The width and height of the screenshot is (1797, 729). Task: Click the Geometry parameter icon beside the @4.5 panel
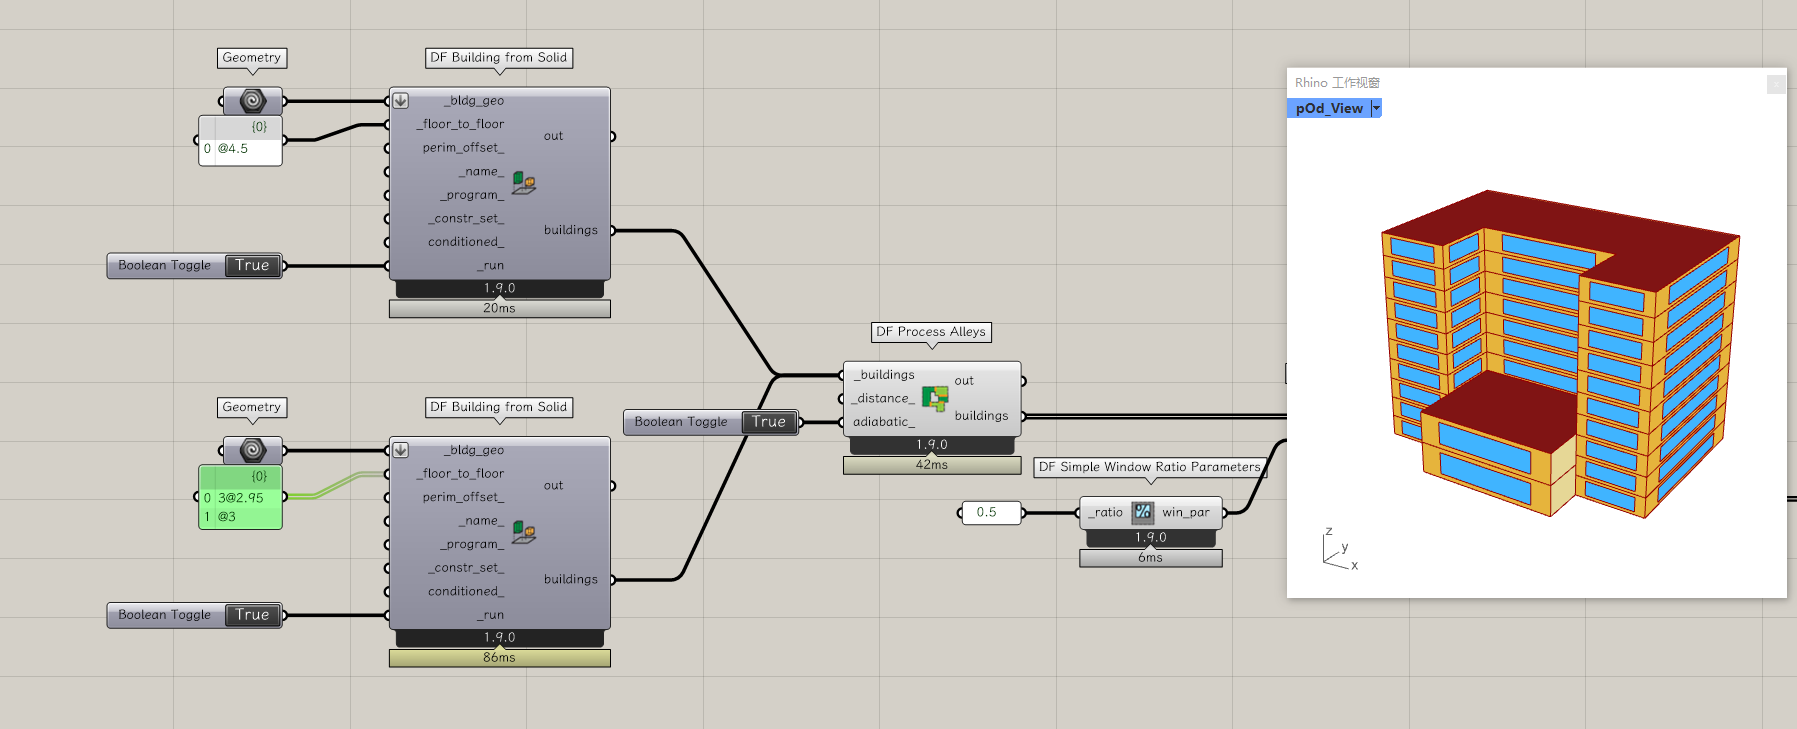click(252, 100)
